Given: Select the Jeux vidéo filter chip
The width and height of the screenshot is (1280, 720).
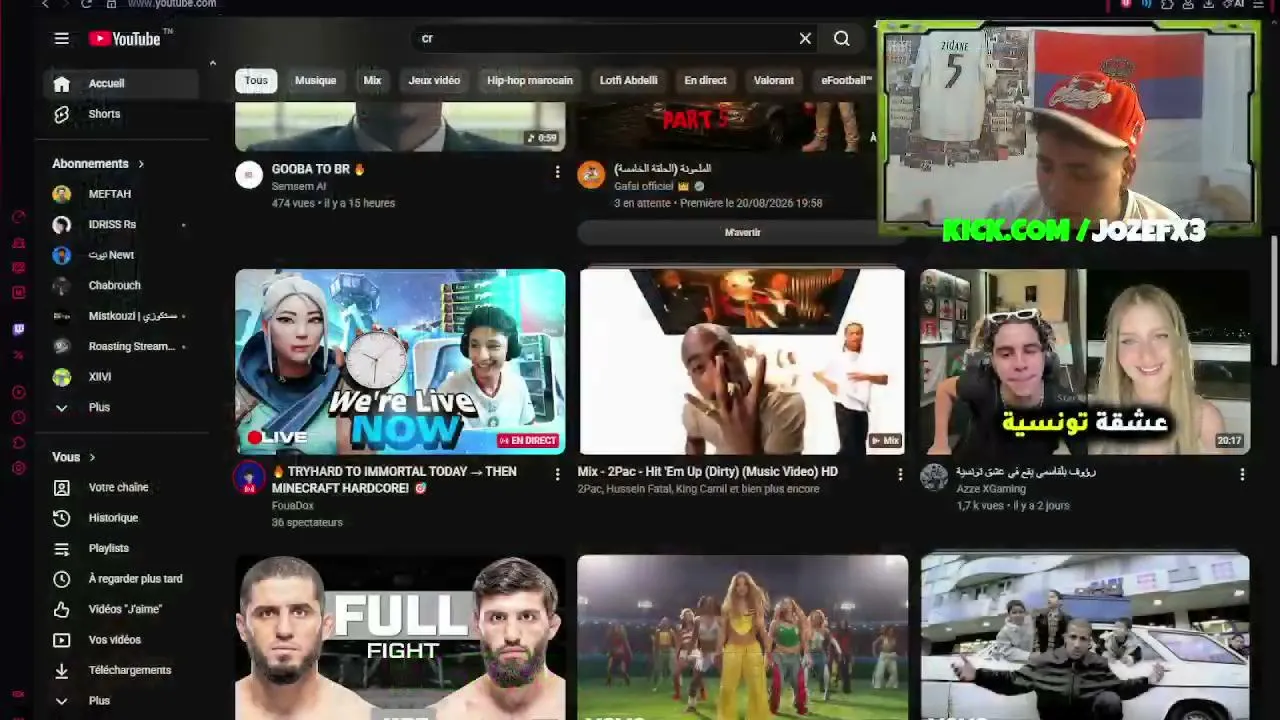Looking at the screenshot, I should click(x=434, y=81).
